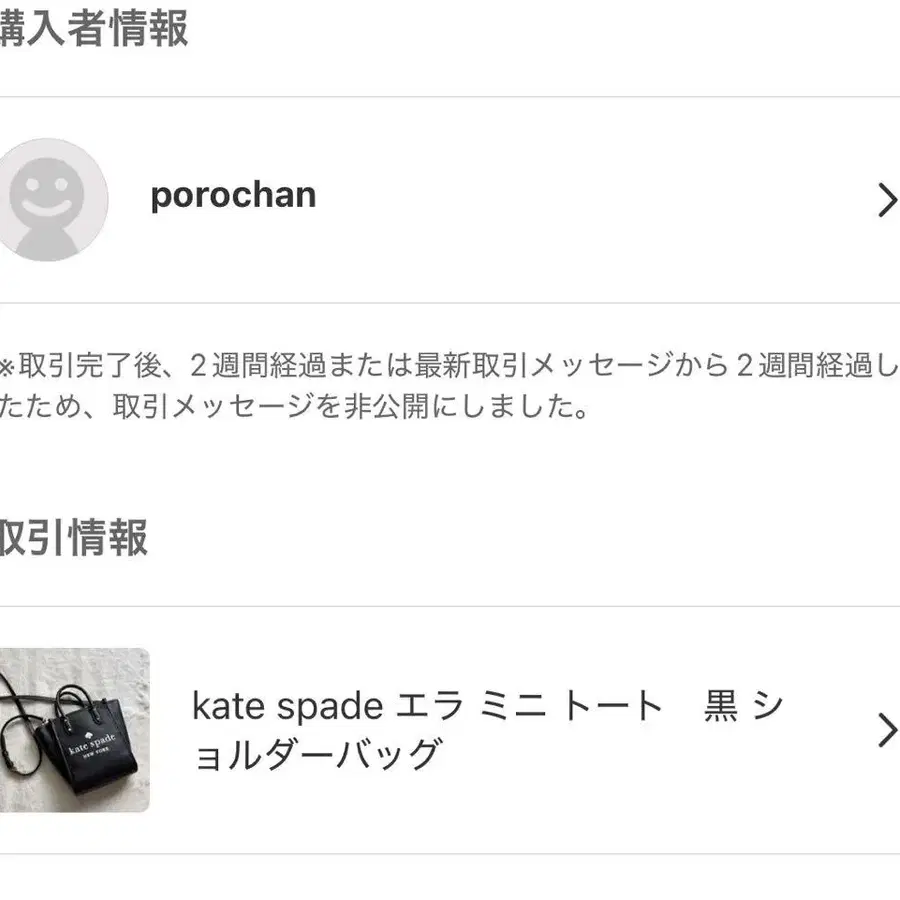Open the kate spade item via the chevron

pos(887,730)
